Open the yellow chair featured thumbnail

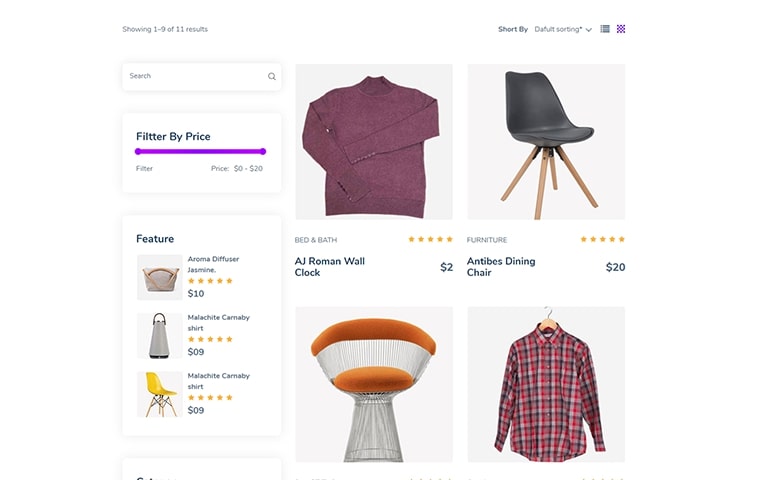click(160, 394)
